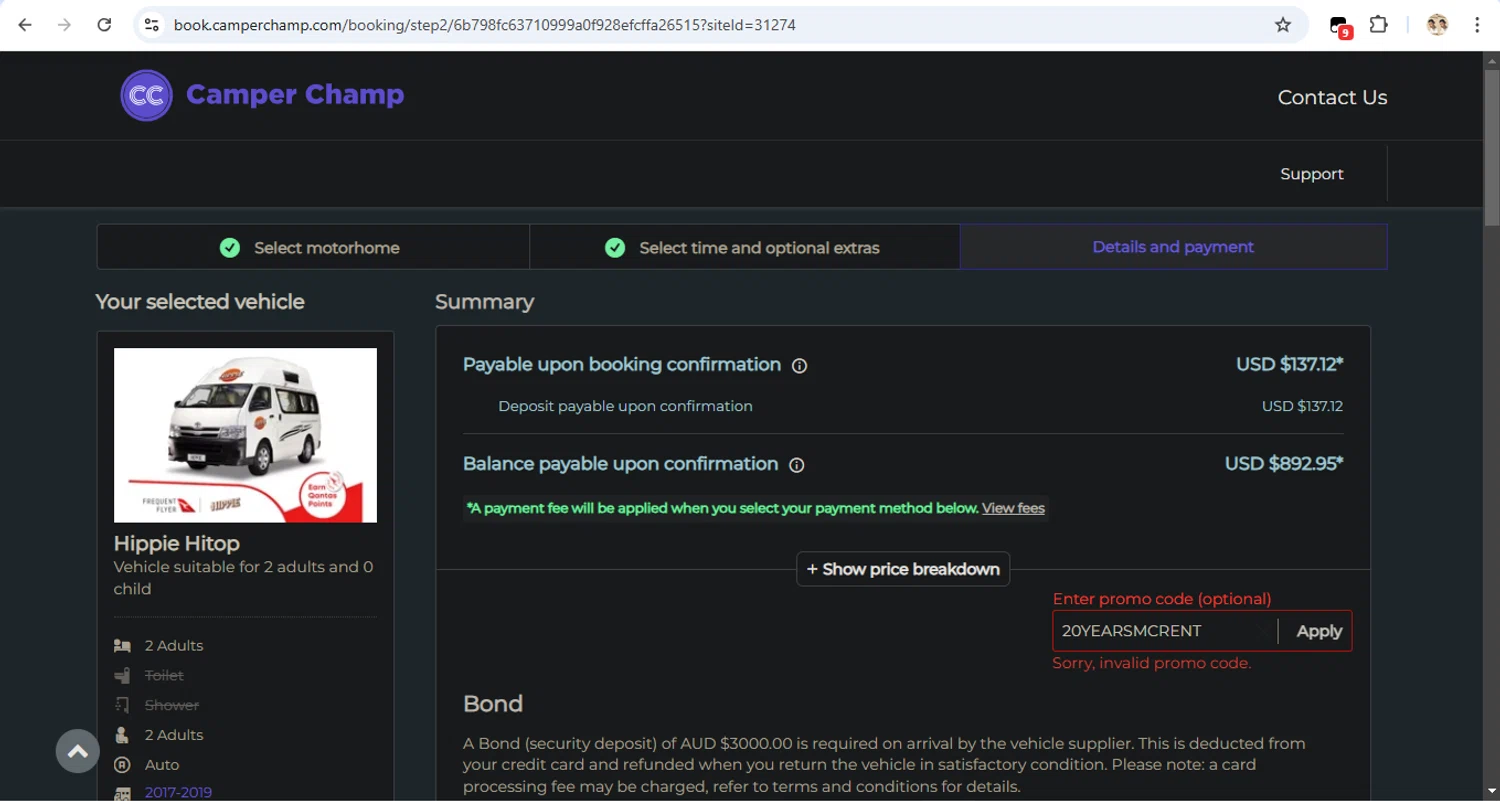Viewport: 1500px width, 801px height.
Task: Open the 2017-2019 vehicle year link
Action: click(178, 792)
